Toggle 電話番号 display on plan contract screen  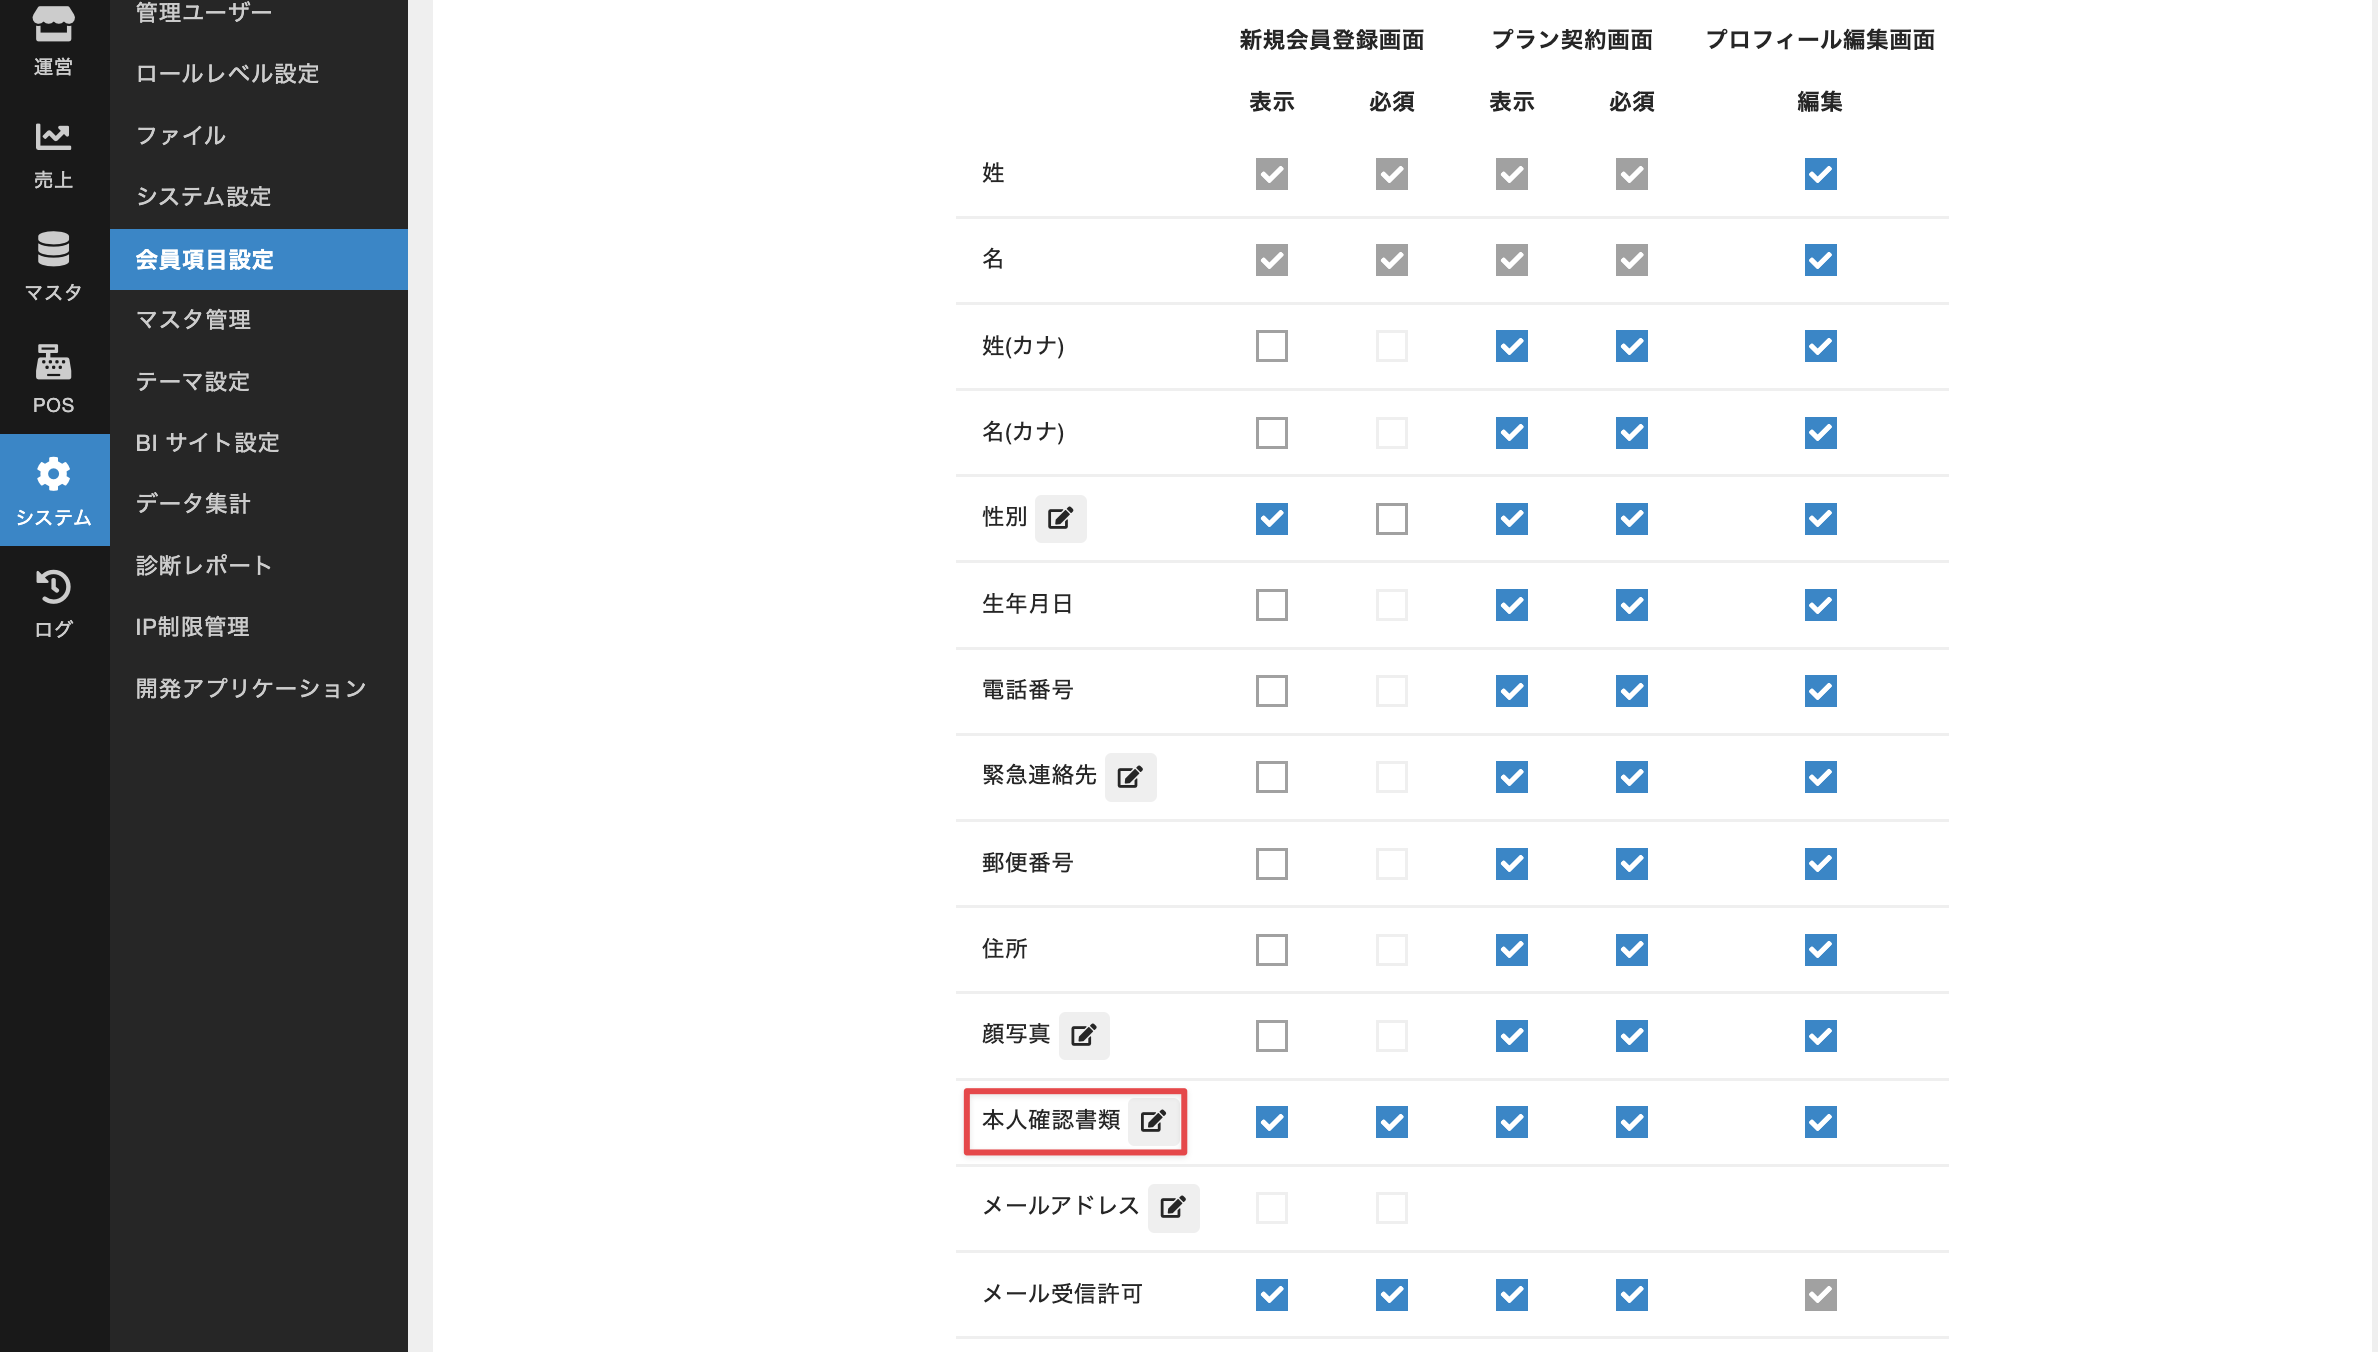click(x=1511, y=691)
